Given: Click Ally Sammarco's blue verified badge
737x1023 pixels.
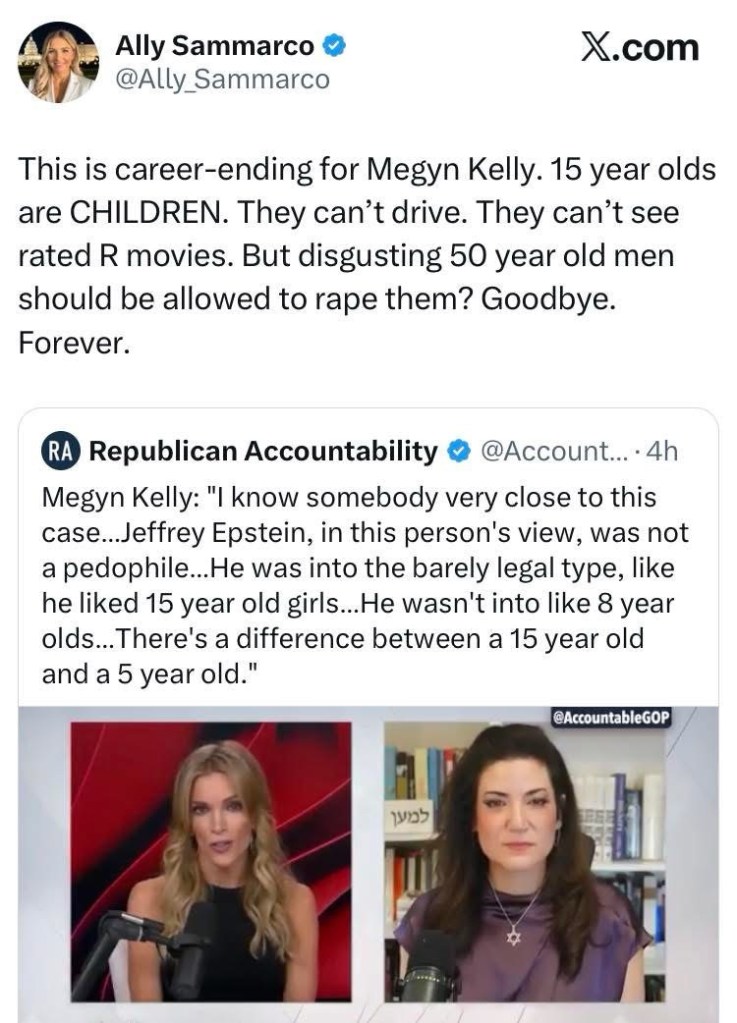Looking at the screenshot, I should (x=336, y=45).
